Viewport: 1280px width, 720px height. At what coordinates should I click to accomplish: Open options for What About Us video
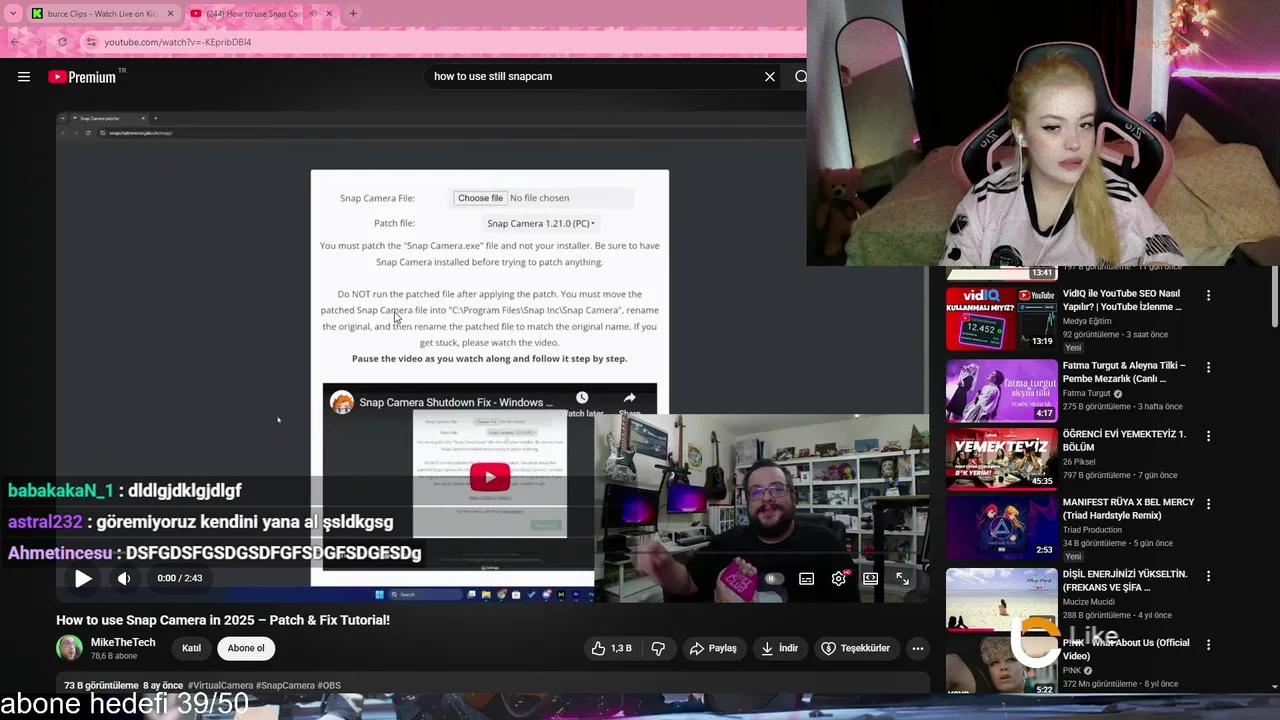(x=1208, y=645)
